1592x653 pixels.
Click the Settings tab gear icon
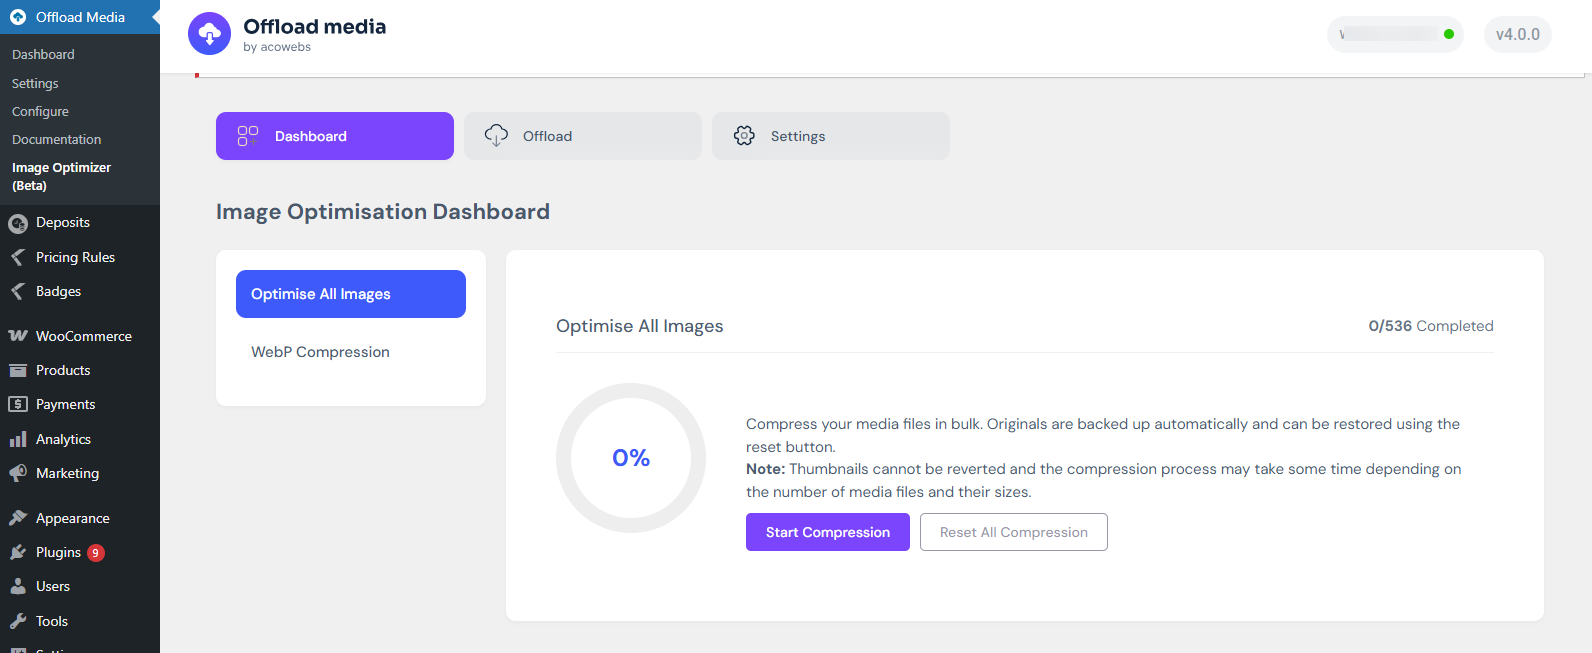(x=744, y=136)
